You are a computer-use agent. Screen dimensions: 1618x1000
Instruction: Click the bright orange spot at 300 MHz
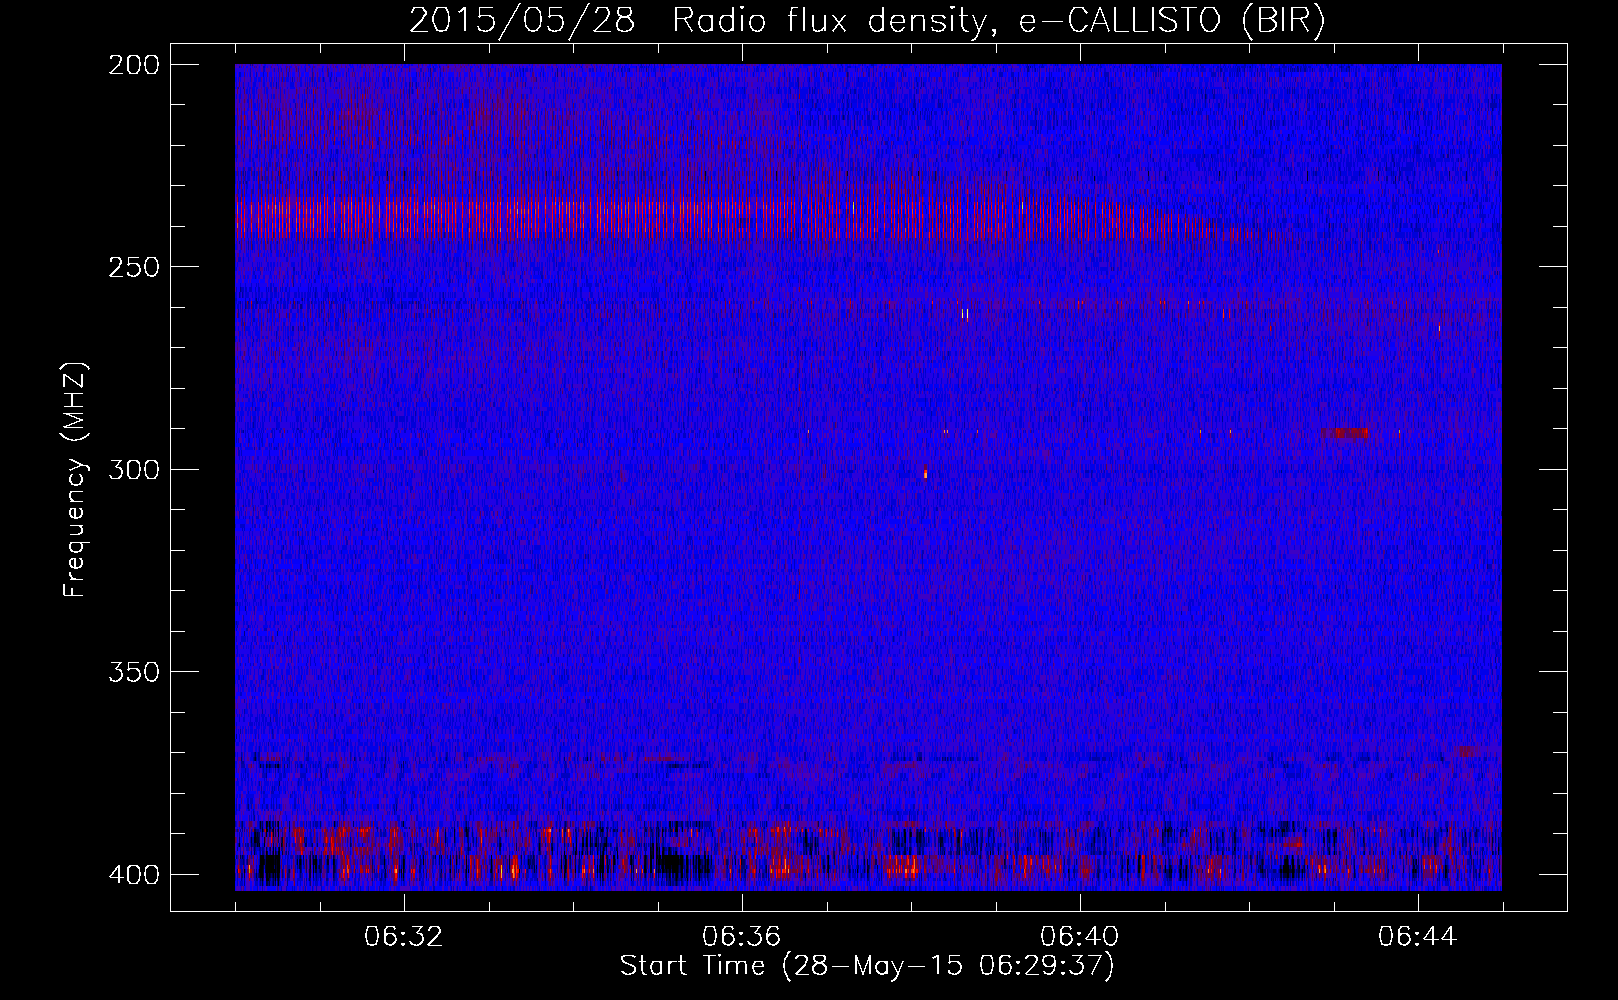(x=926, y=472)
